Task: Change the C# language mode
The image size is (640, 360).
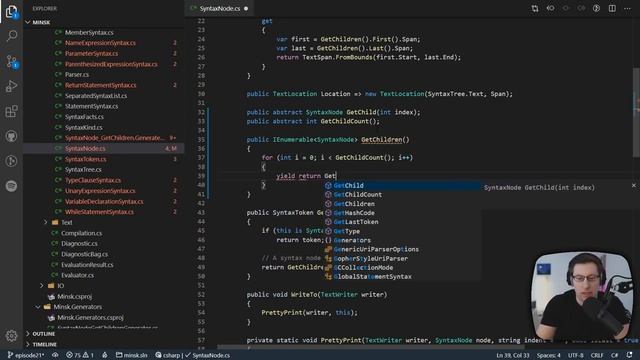Action: click(x=614, y=355)
